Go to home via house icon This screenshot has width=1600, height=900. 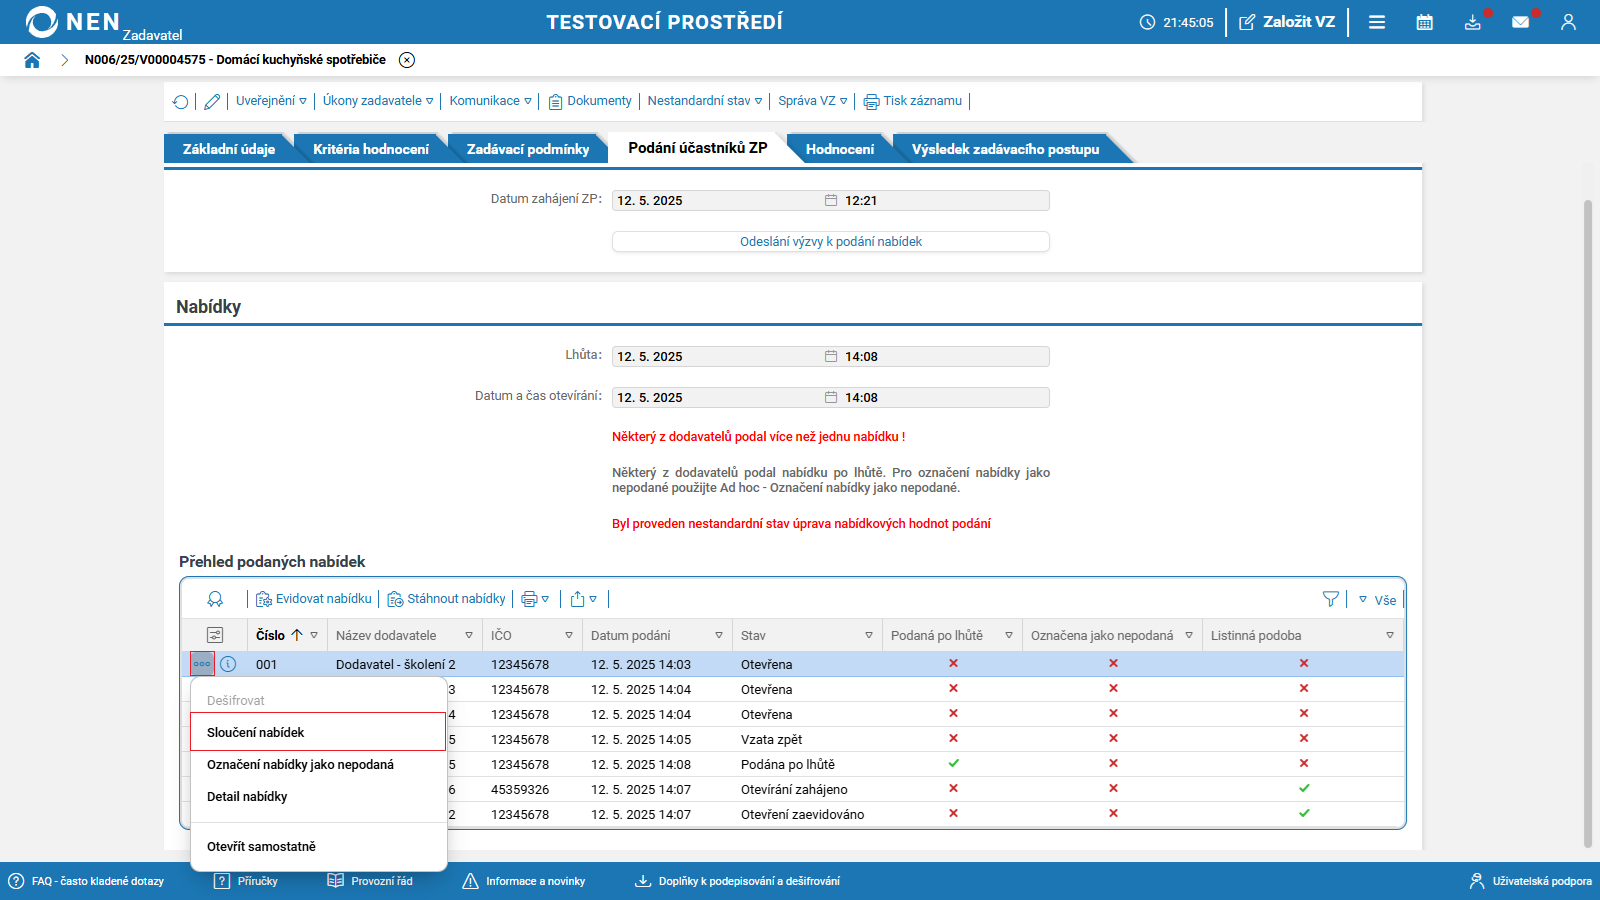(32, 60)
